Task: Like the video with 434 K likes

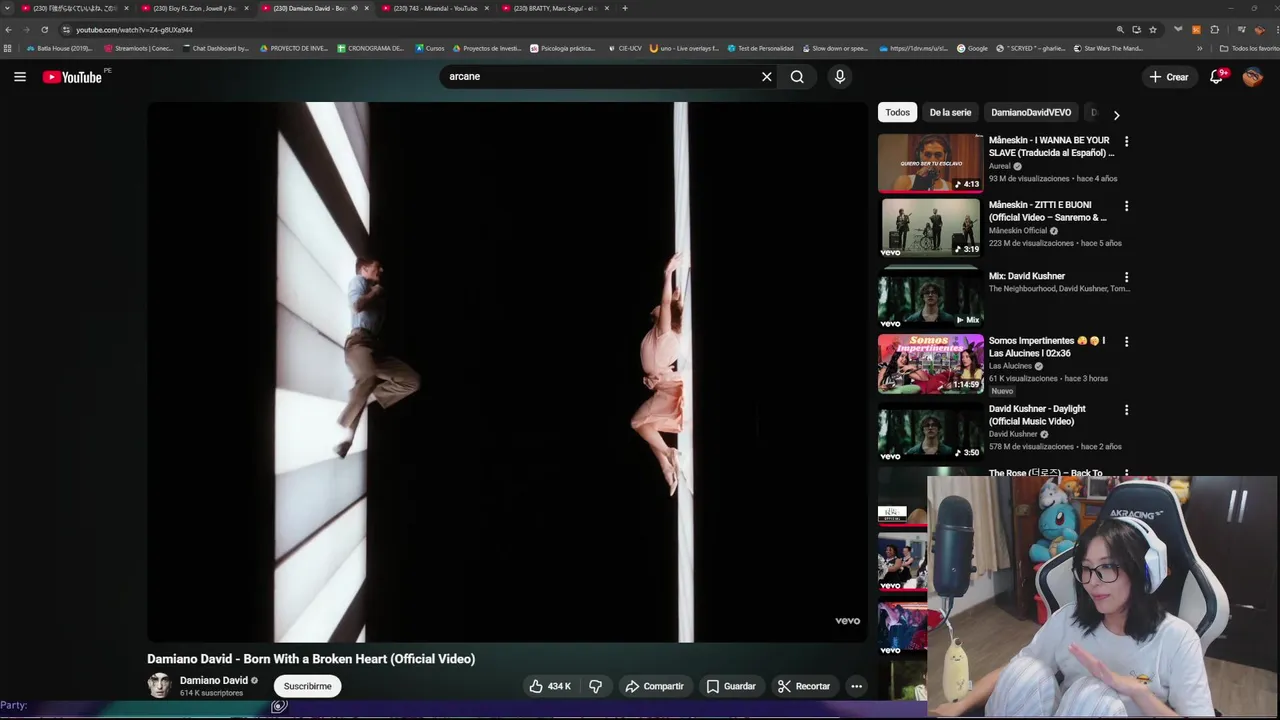Action: click(550, 686)
